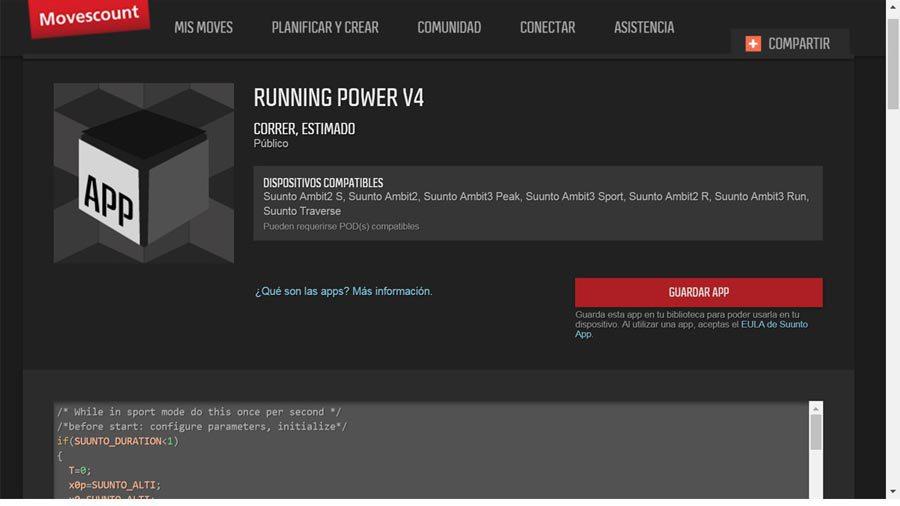Click the Dispositivos Compatibles heading

323,183
